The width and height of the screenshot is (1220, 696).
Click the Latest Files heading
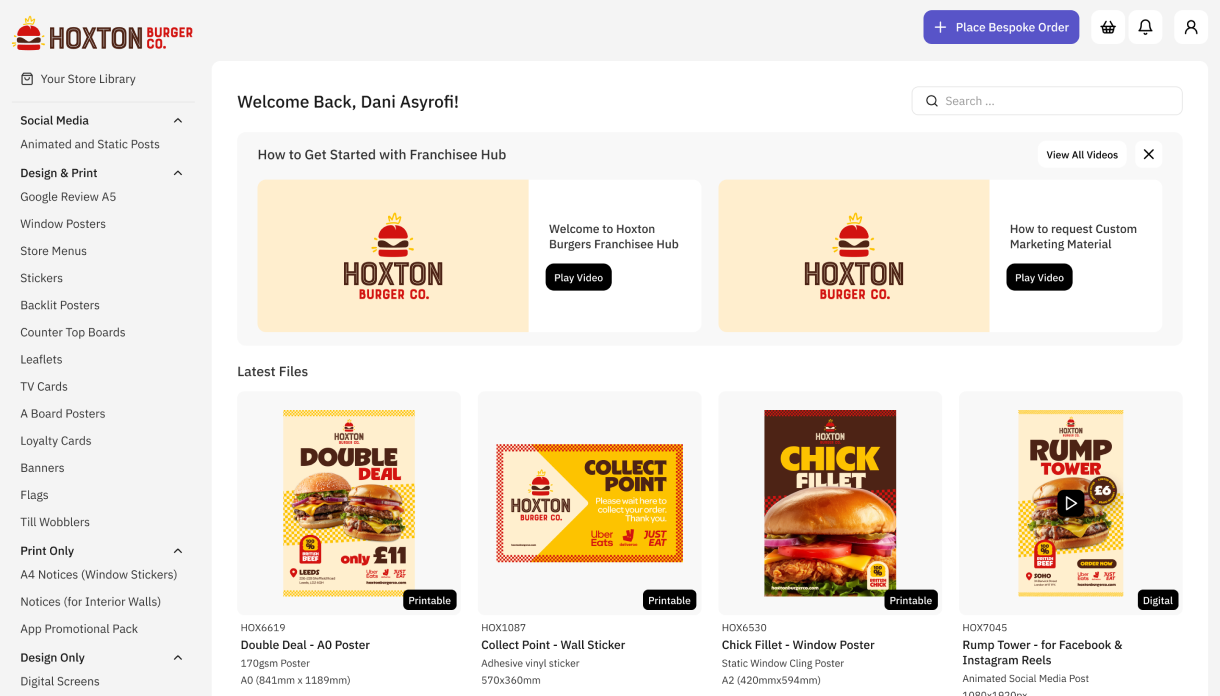pos(273,372)
